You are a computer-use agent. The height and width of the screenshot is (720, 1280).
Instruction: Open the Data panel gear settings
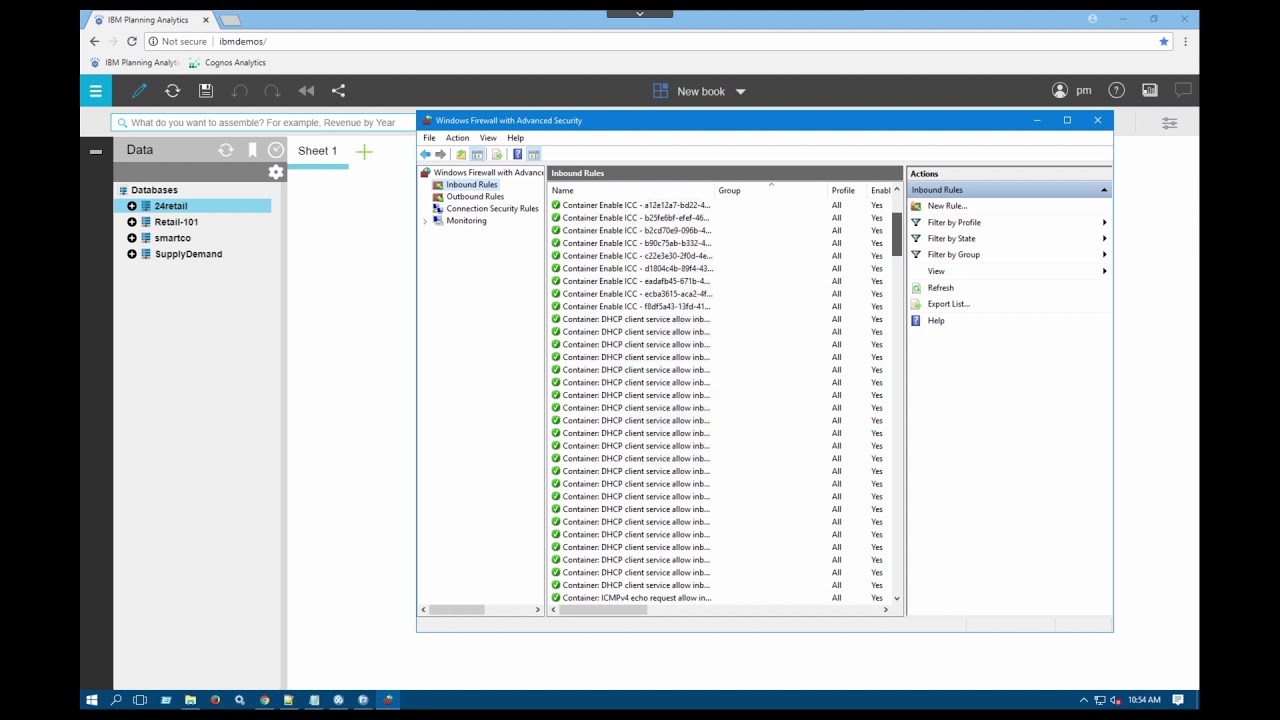click(276, 172)
